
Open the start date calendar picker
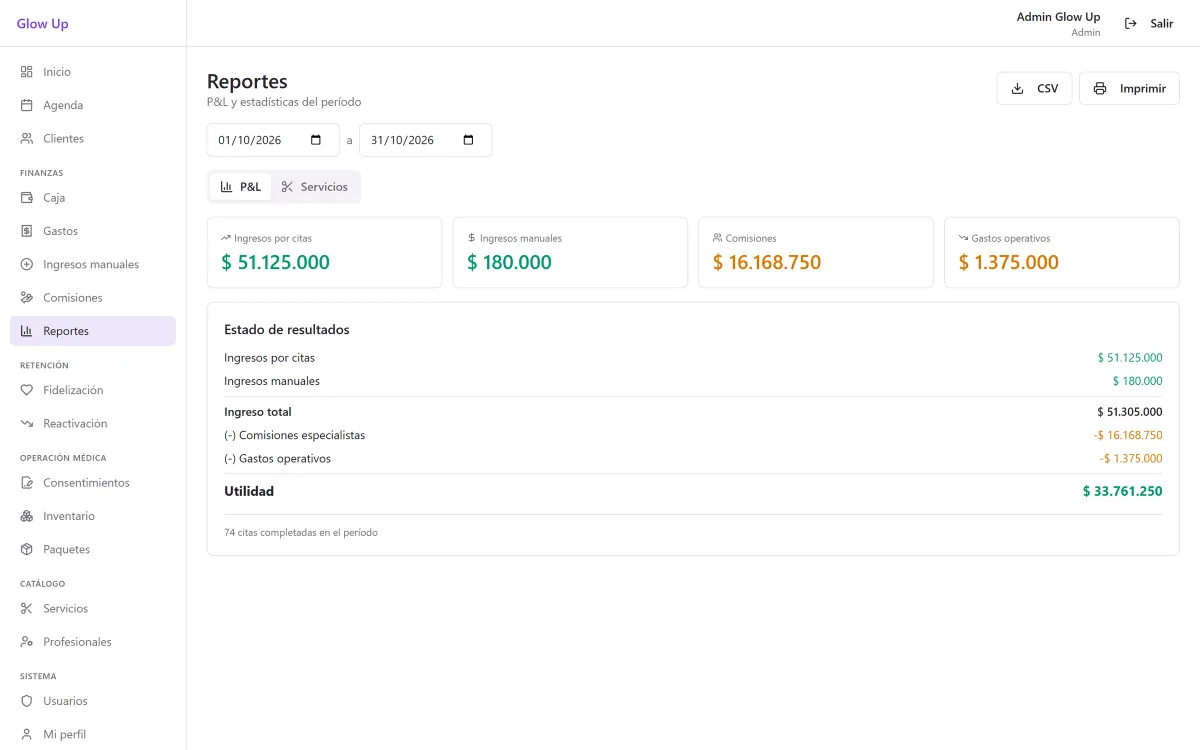point(317,140)
